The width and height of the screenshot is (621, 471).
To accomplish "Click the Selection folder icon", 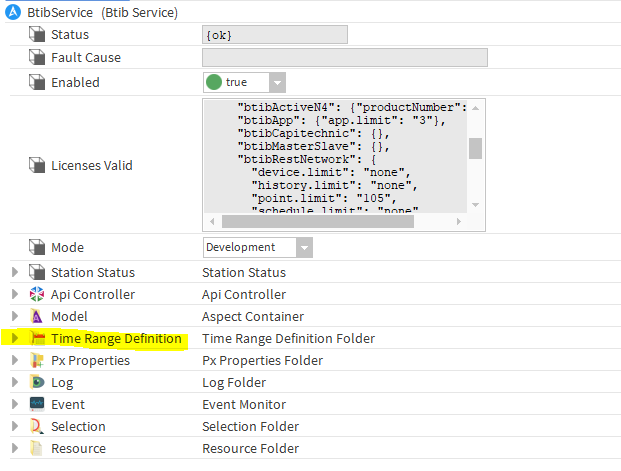I will (x=37, y=427).
